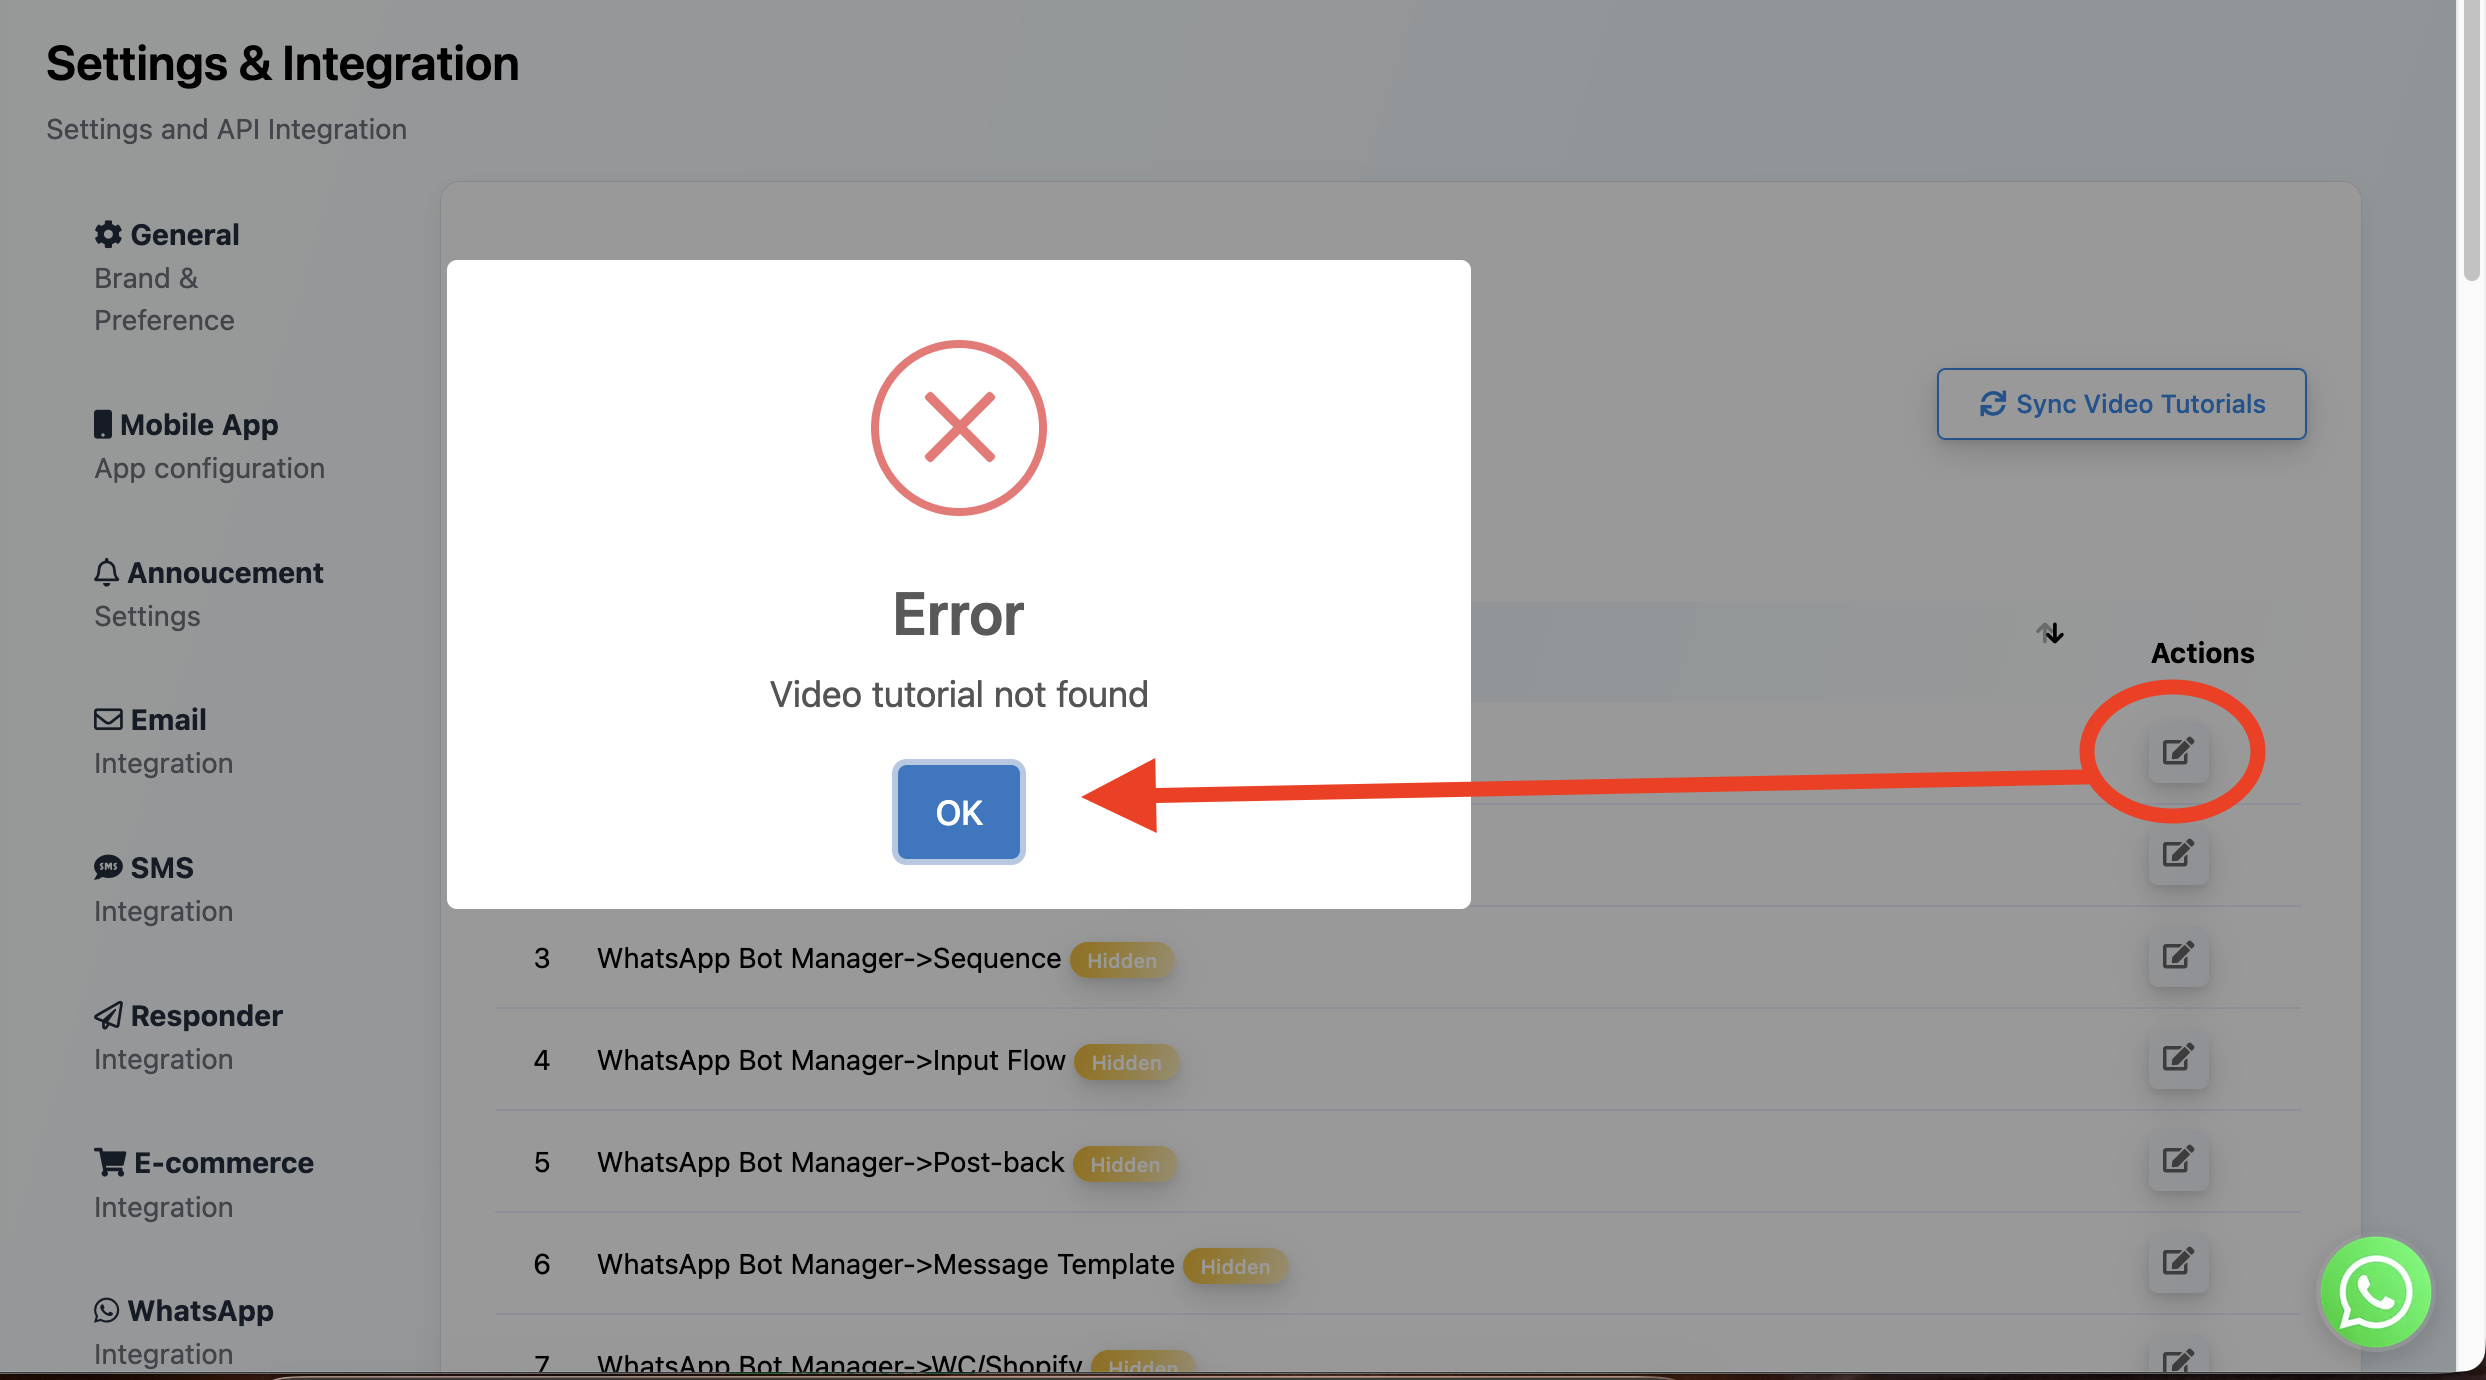This screenshot has height=1380, width=2486.
Task: Click edit icon for first tutorial row
Action: coord(2177,752)
